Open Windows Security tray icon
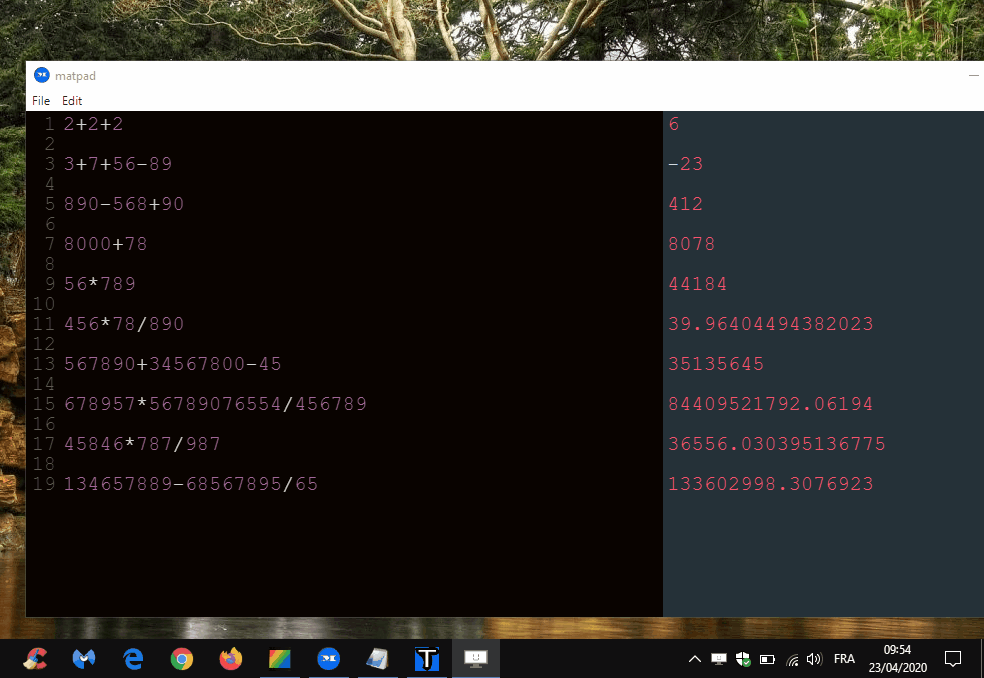 (743, 659)
